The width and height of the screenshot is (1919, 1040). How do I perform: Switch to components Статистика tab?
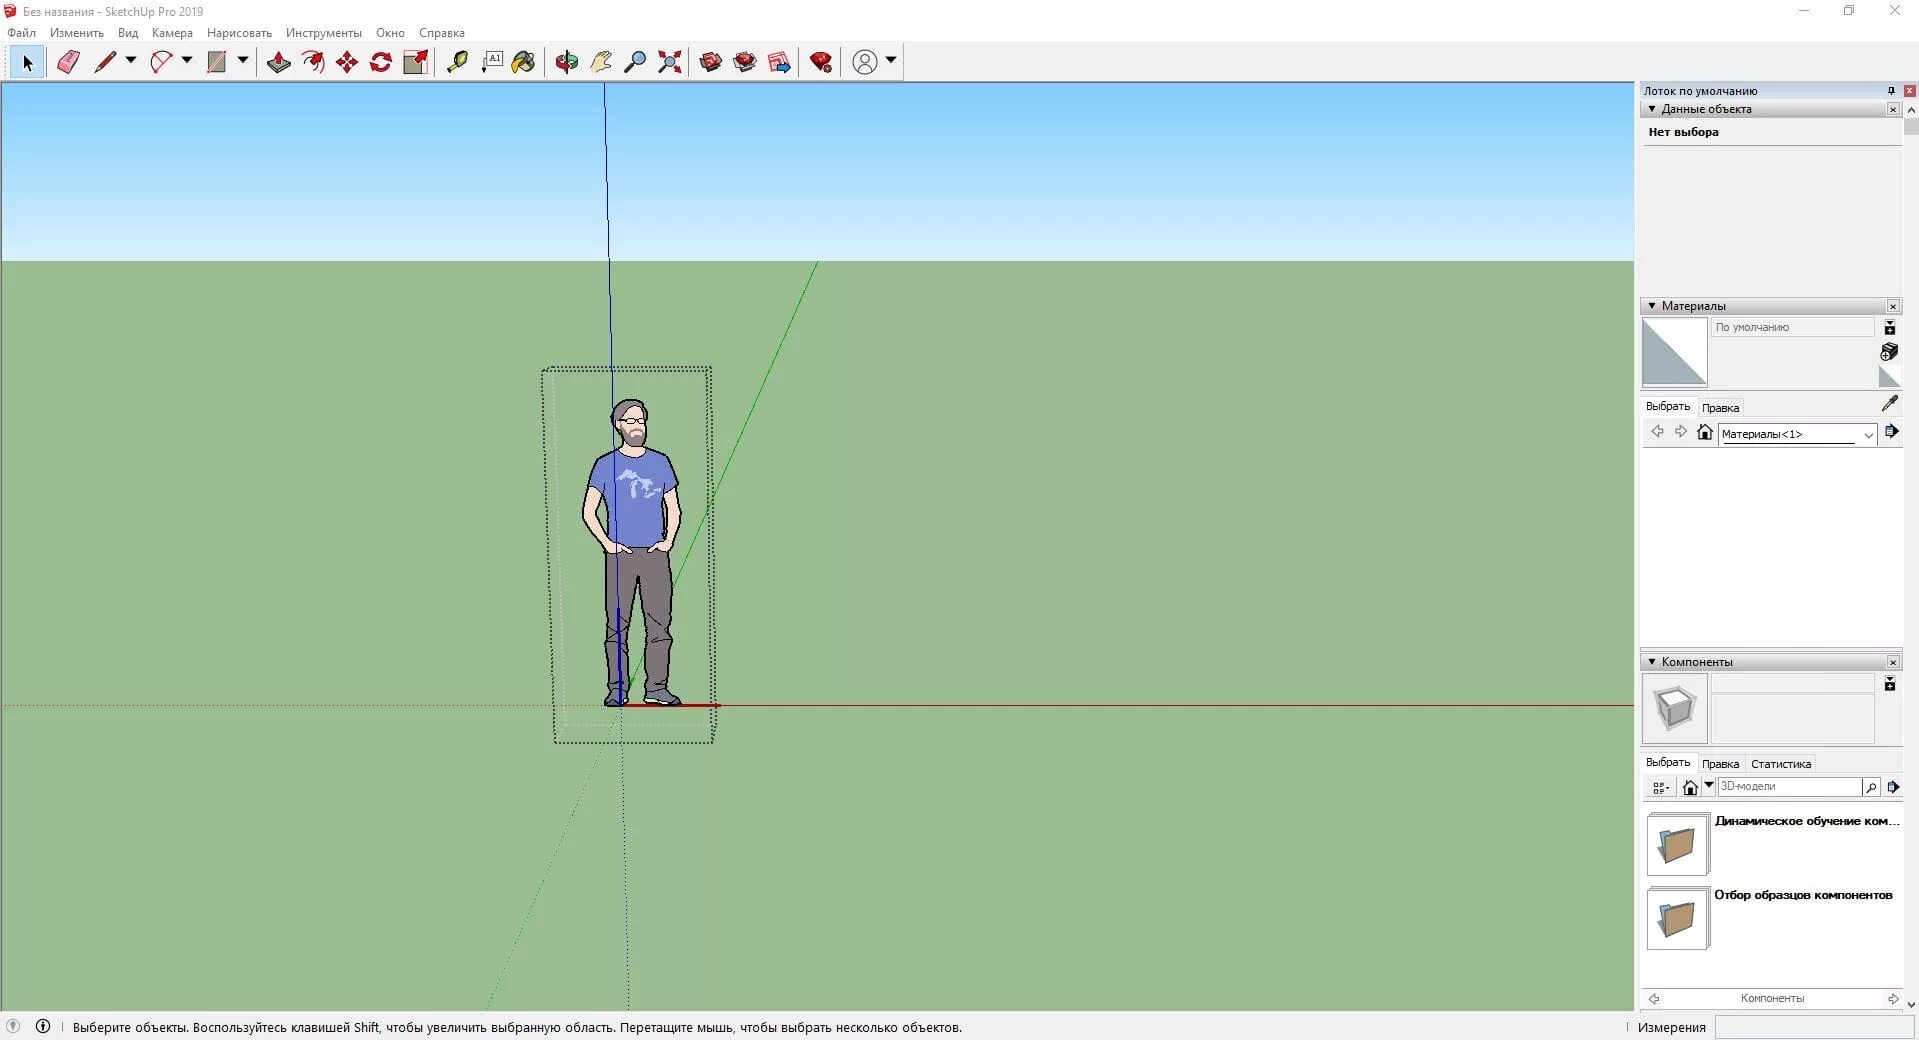click(1781, 764)
